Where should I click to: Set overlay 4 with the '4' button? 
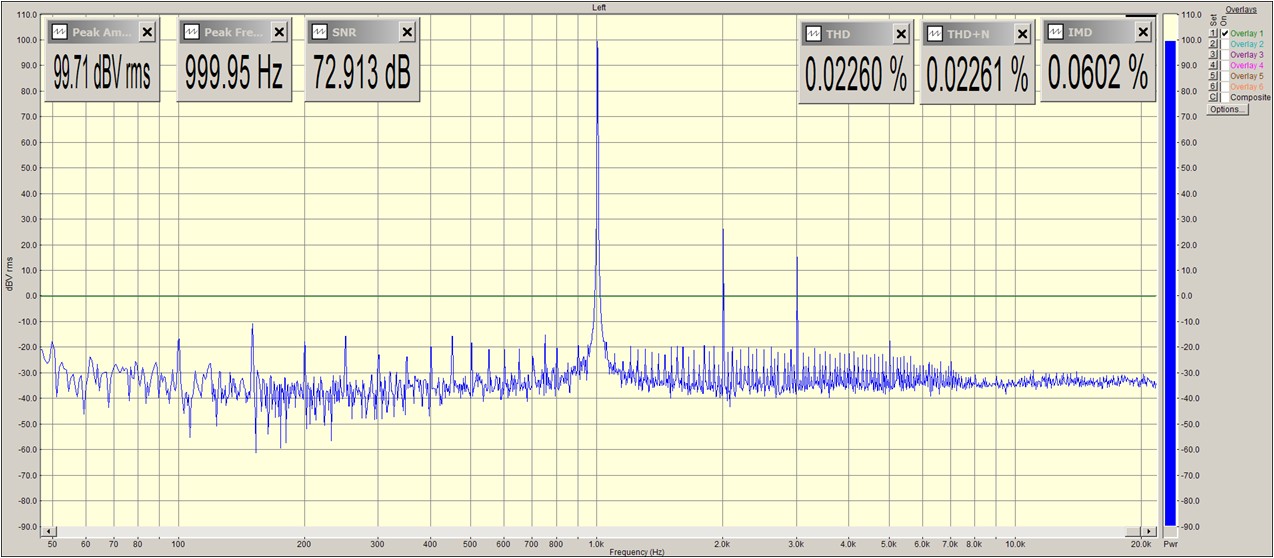(1213, 65)
